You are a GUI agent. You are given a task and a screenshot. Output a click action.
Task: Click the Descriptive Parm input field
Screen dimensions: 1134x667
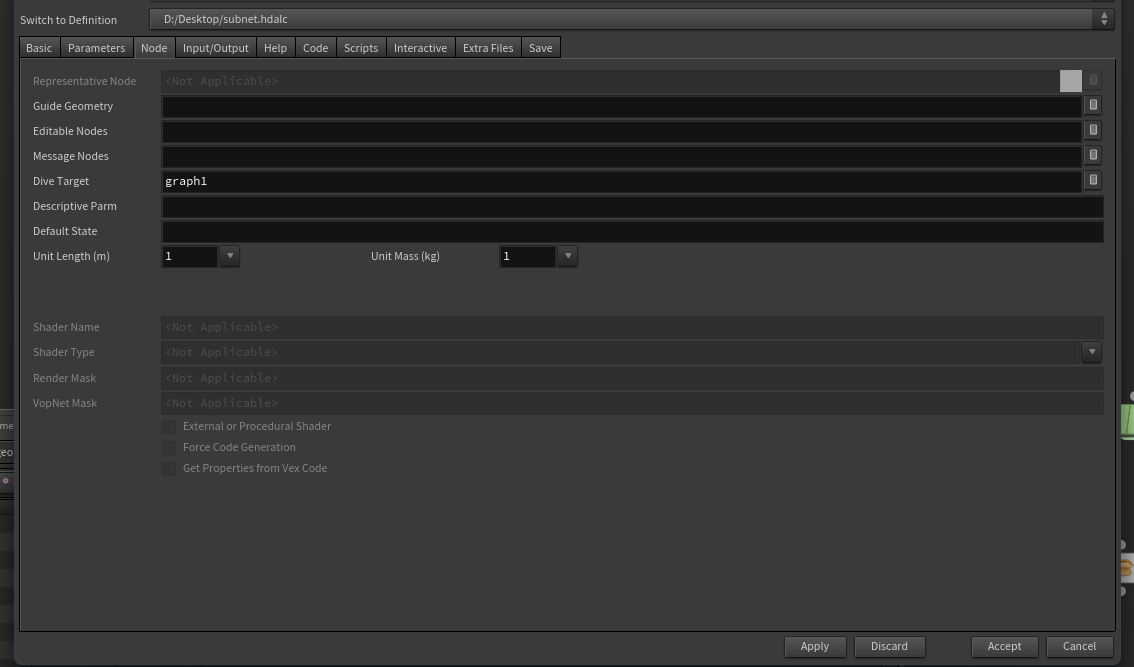point(632,206)
